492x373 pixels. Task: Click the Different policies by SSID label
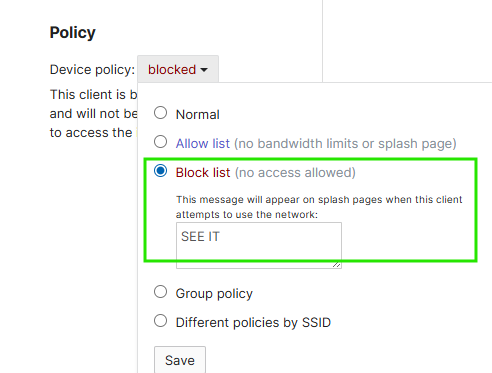(x=253, y=323)
